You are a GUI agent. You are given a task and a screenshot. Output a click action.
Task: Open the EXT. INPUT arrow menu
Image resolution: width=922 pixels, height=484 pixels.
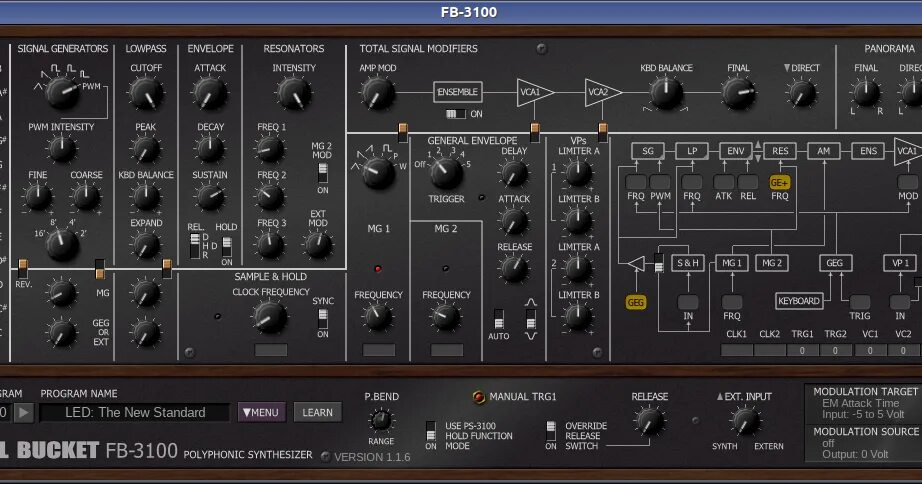[x=744, y=396]
